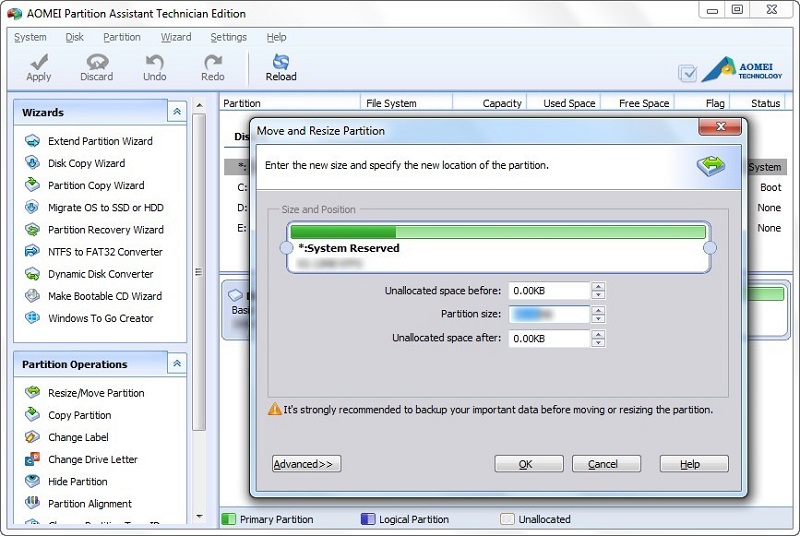Open NTFS to FAT32 Converter icon
This screenshot has height=536, width=800.
click(x=32, y=251)
